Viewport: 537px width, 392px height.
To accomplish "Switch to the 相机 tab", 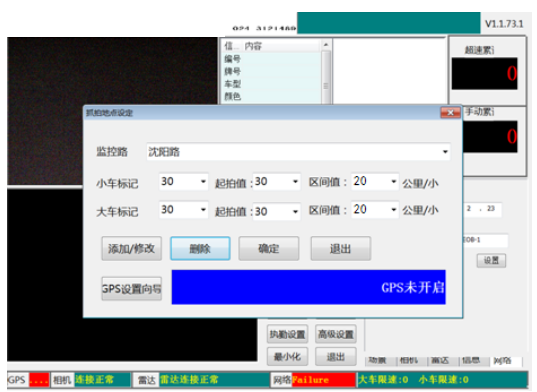I will [x=409, y=360].
